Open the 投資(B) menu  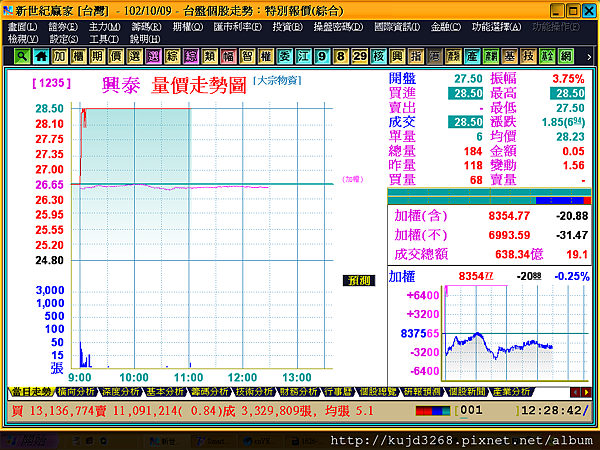288,27
